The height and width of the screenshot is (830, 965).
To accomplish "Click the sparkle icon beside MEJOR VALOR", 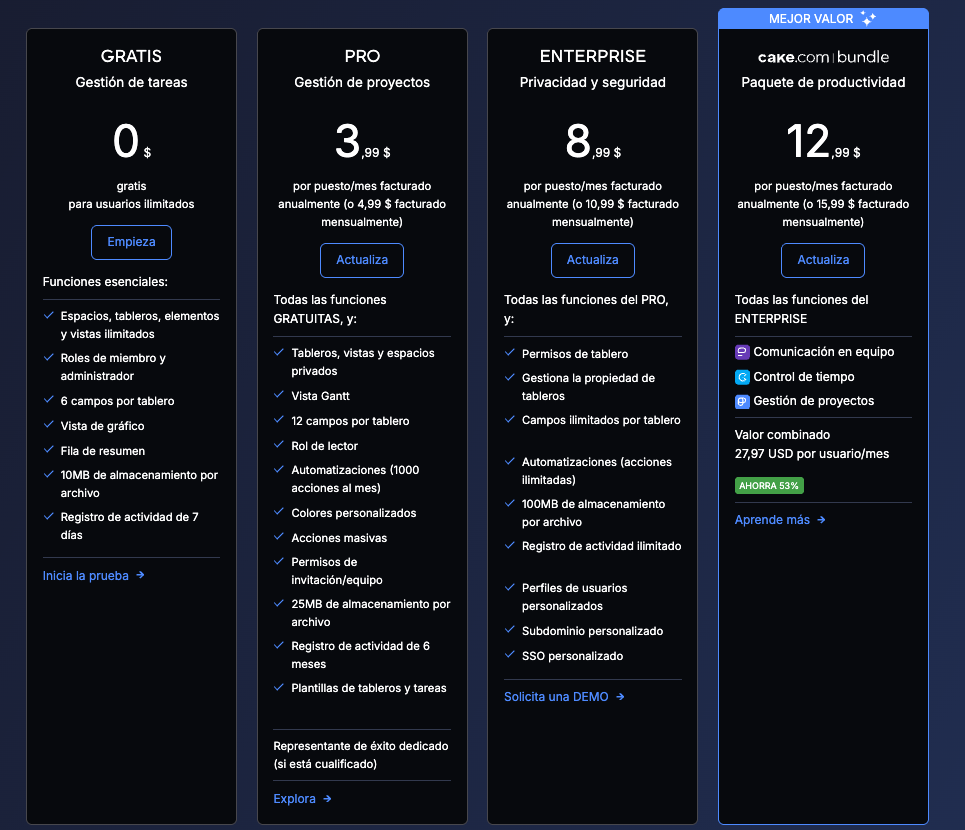I will click(867, 19).
